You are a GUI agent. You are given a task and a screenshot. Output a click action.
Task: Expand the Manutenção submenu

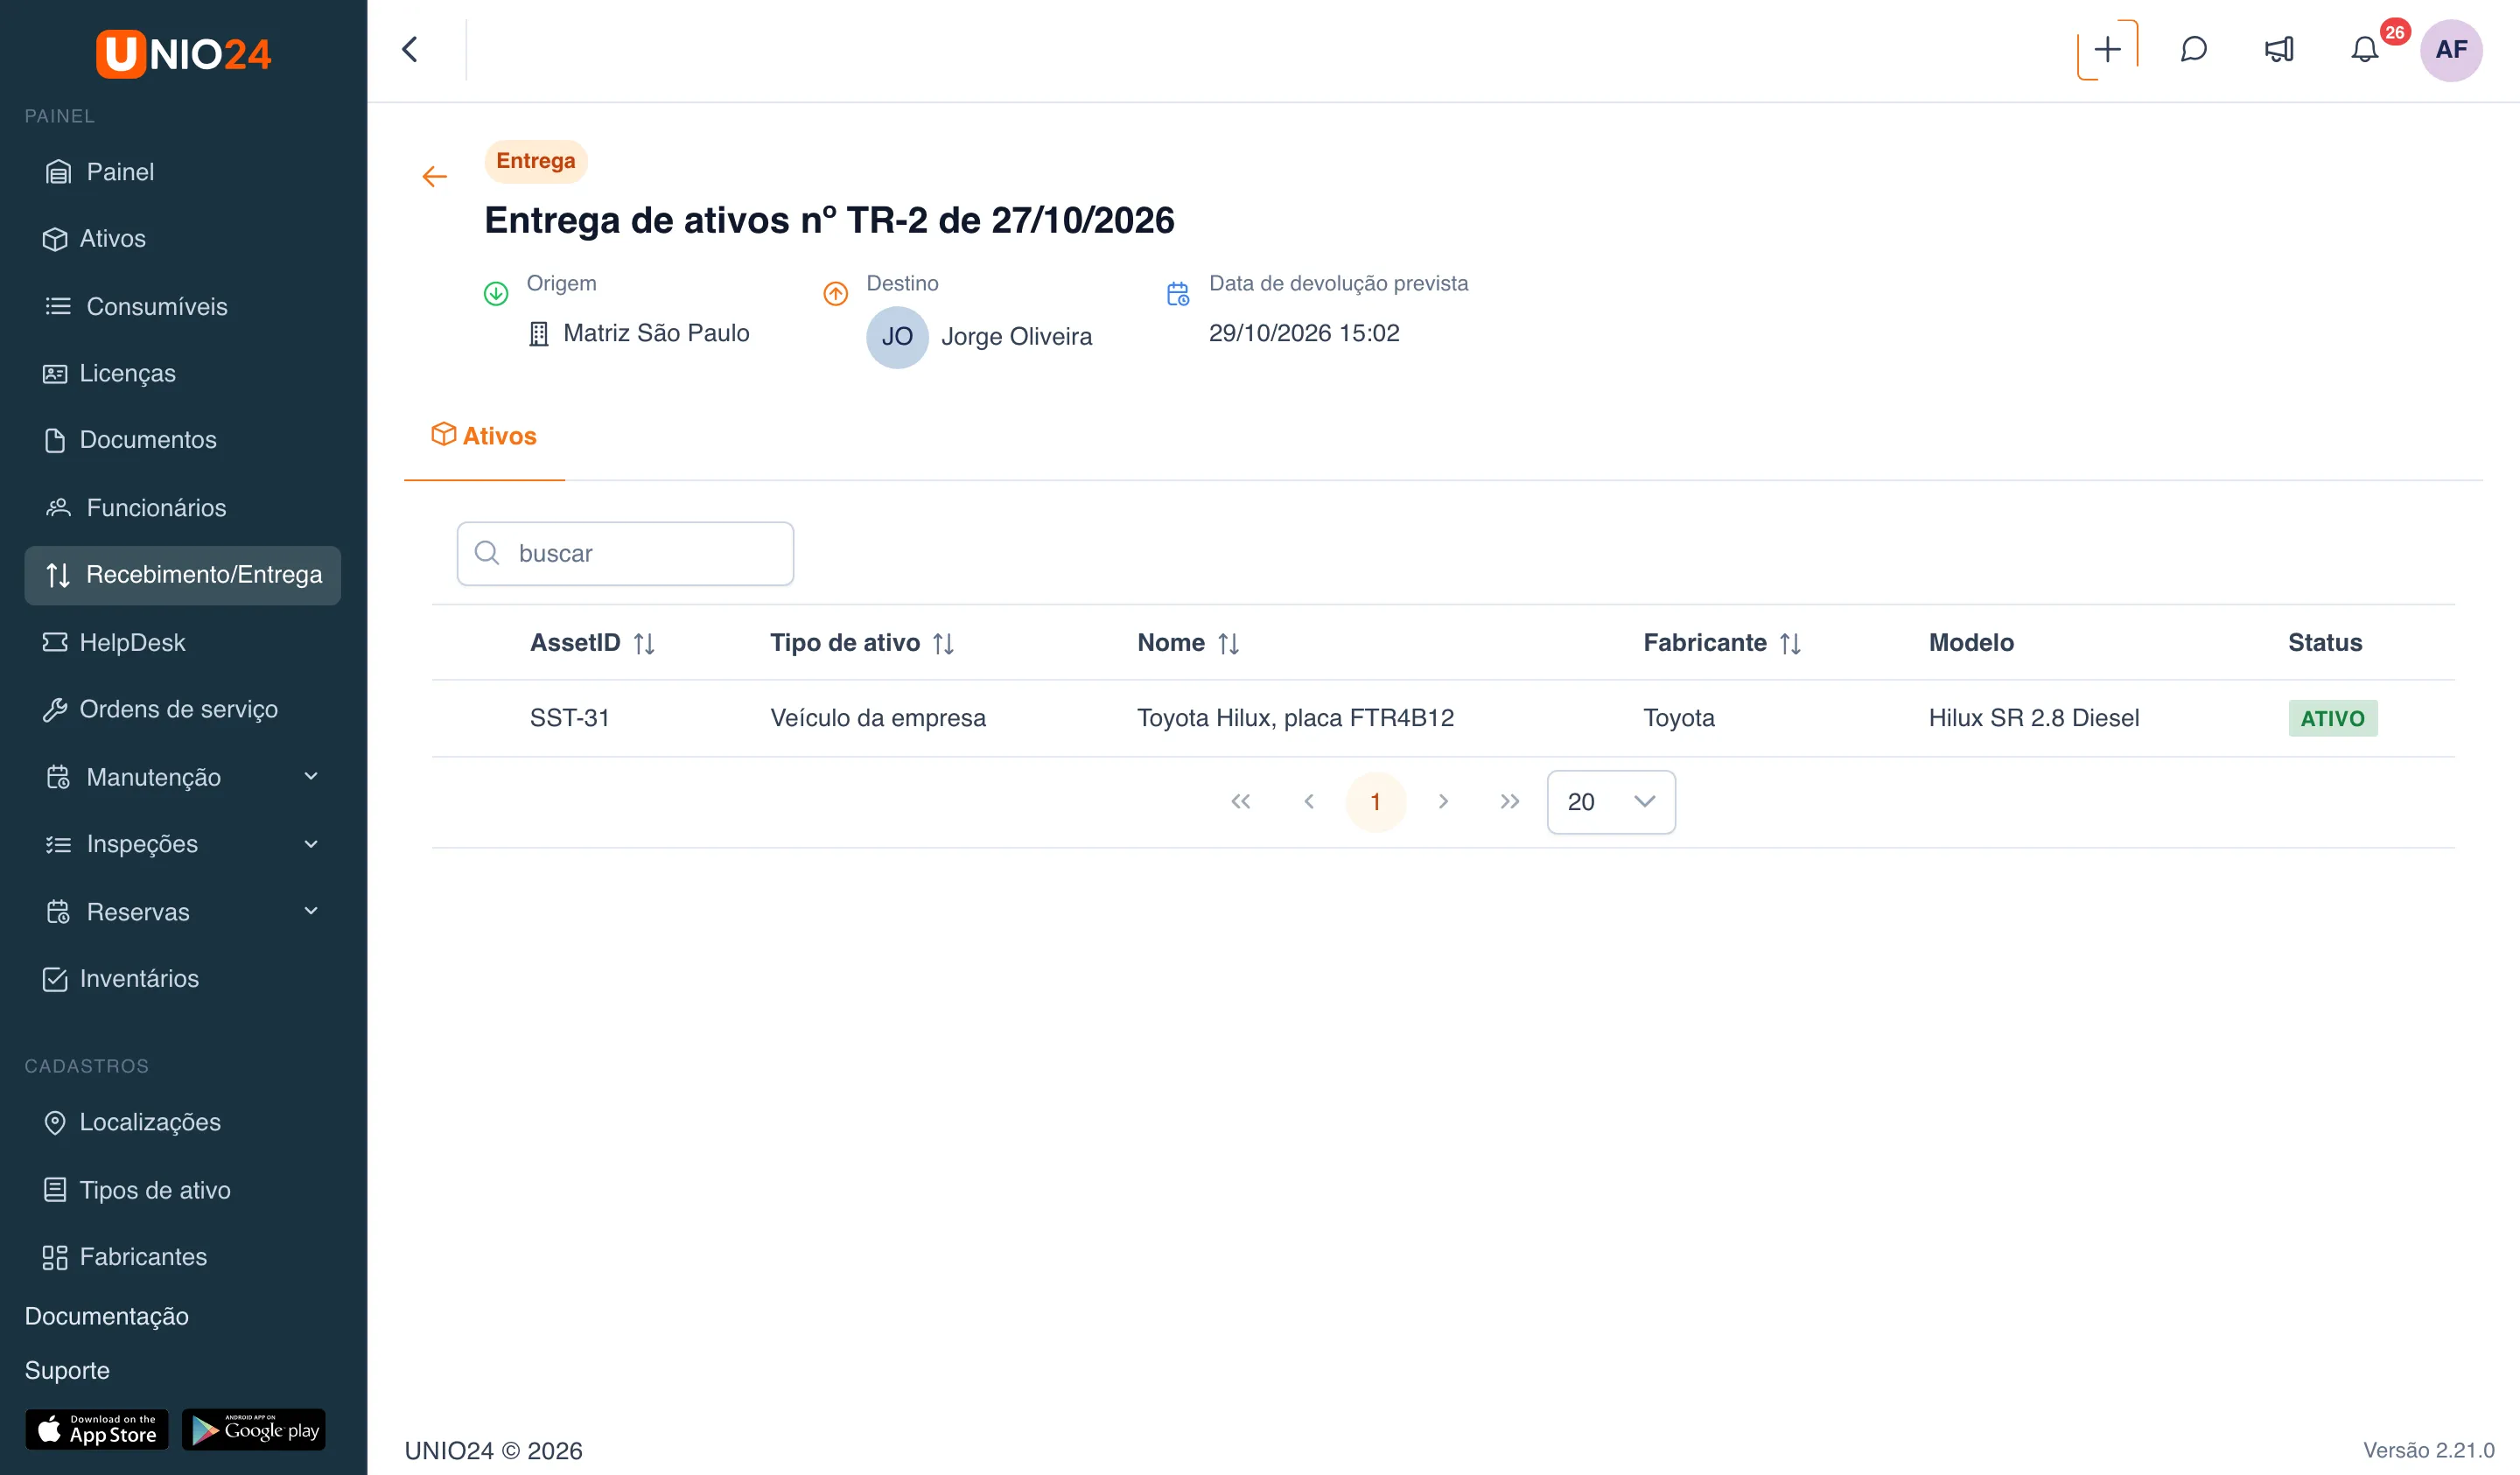pos(311,777)
